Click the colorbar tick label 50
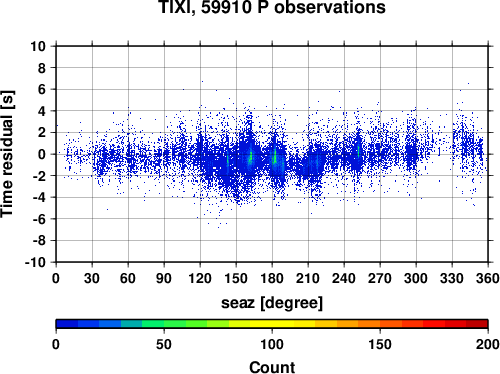Image resolution: width=500 pixels, height=374 pixels. pyautogui.click(x=164, y=344)
